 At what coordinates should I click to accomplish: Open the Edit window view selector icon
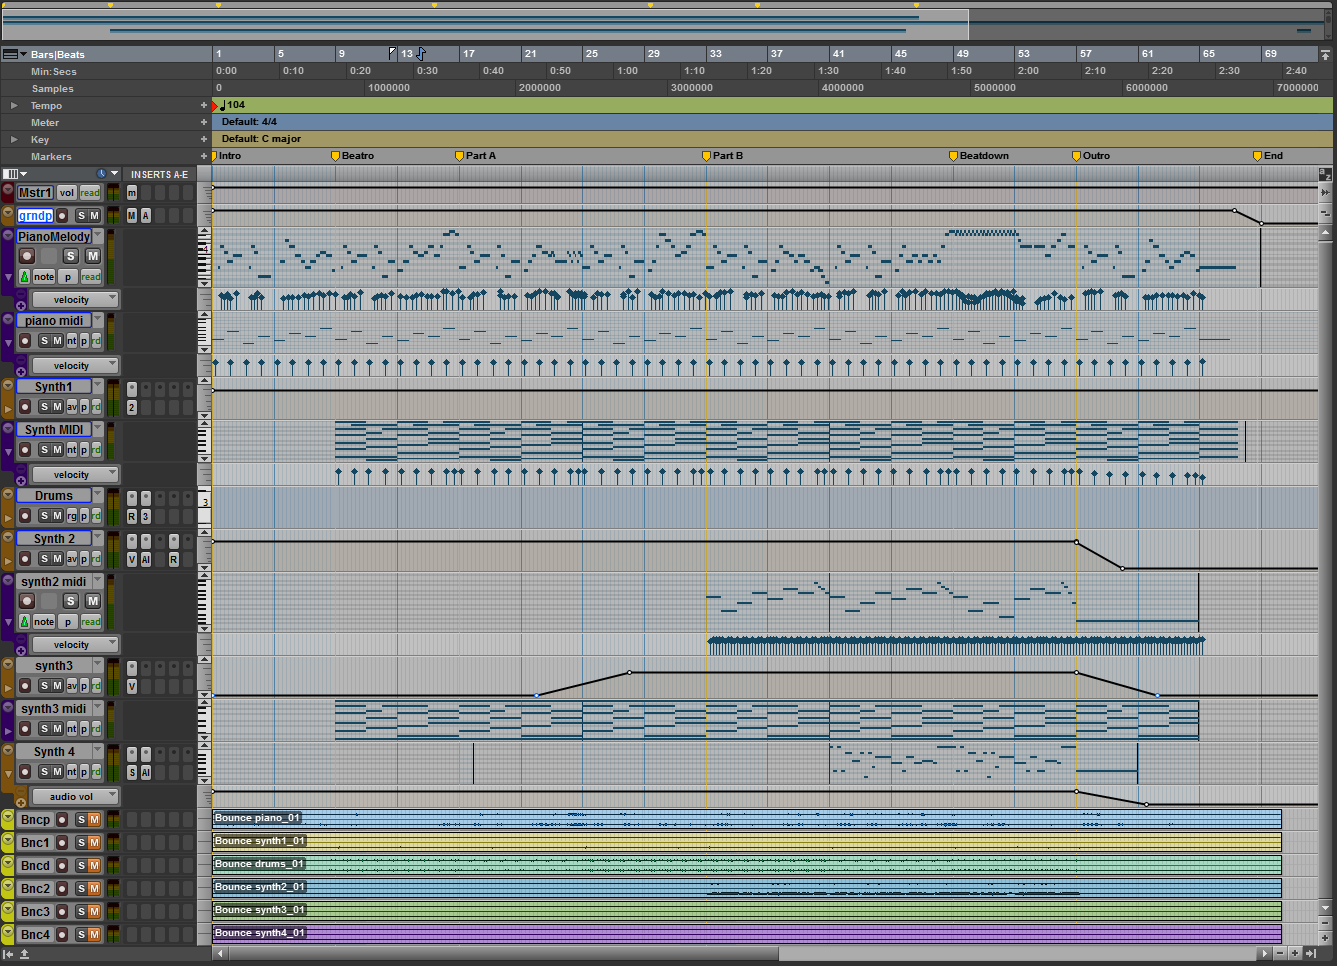pos(11,174)
